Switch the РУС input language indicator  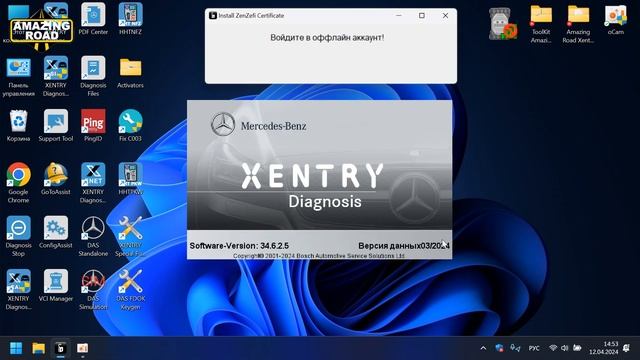point(534,348)
